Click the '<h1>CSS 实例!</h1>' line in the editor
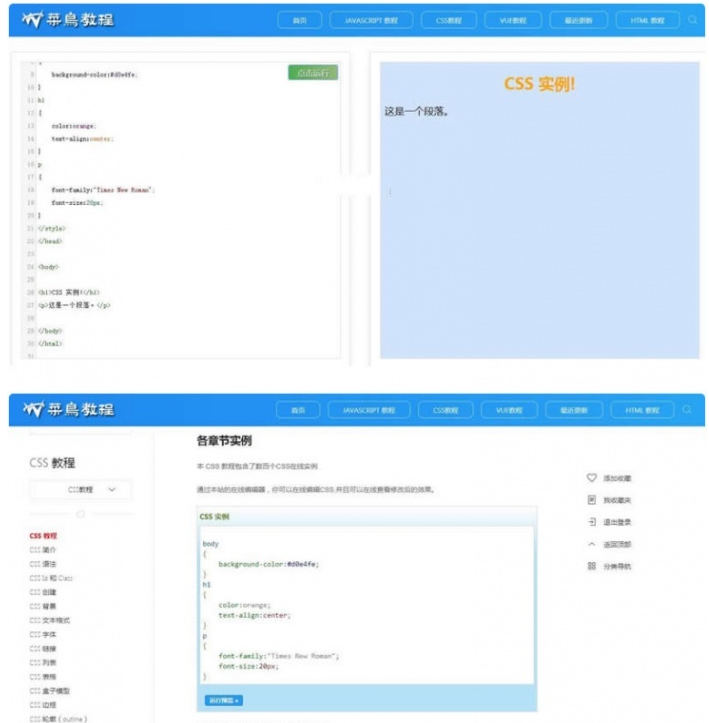 [x=69, y=292]
